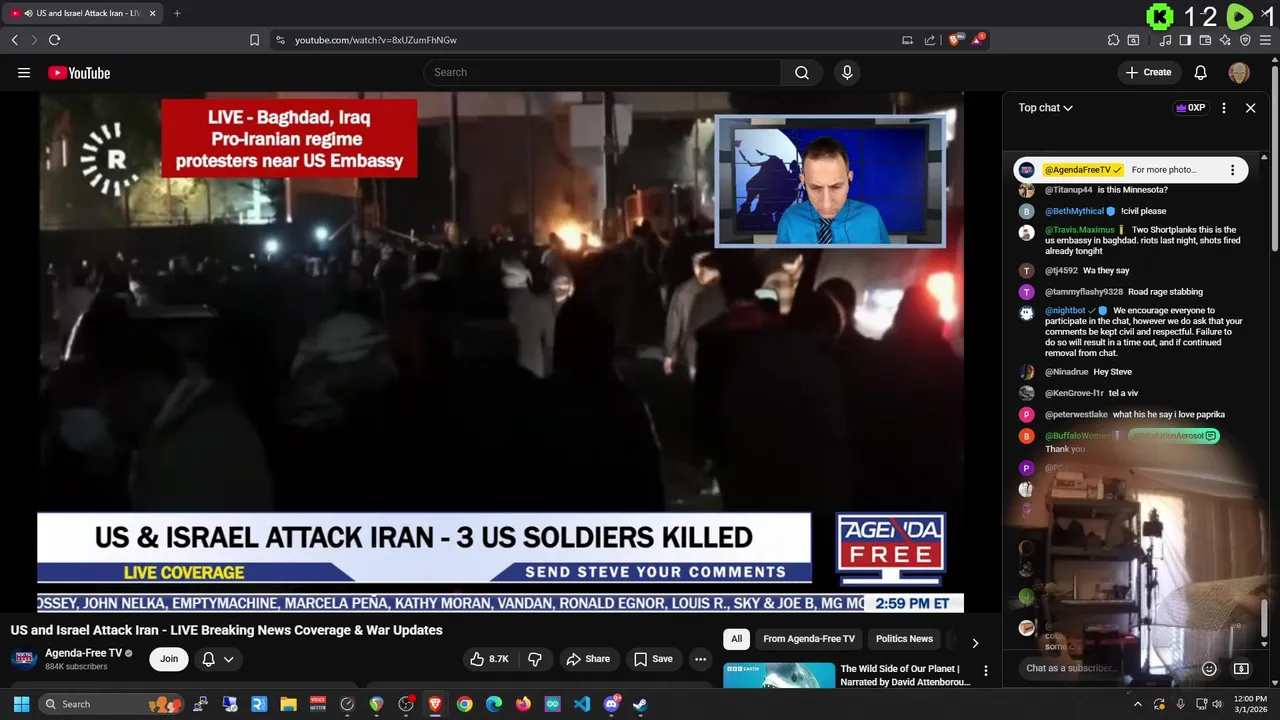Click the Create button
1280x720 pixels.
(1148, 72)
